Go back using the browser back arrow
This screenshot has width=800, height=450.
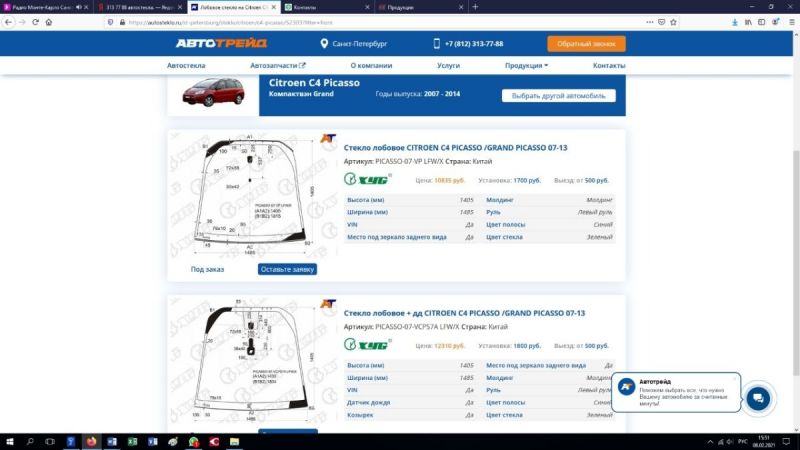click(8, 22)
